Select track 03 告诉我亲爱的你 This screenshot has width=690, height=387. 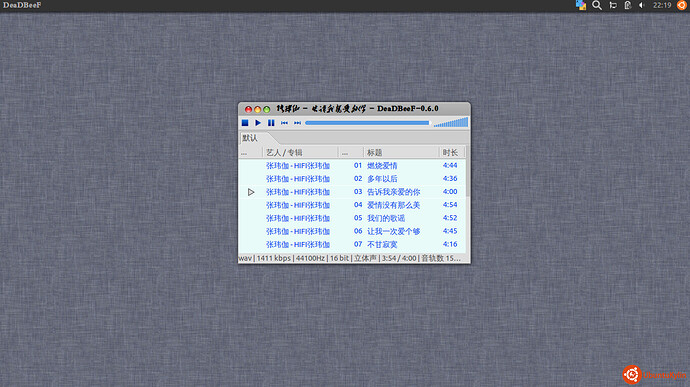(352, 192)
